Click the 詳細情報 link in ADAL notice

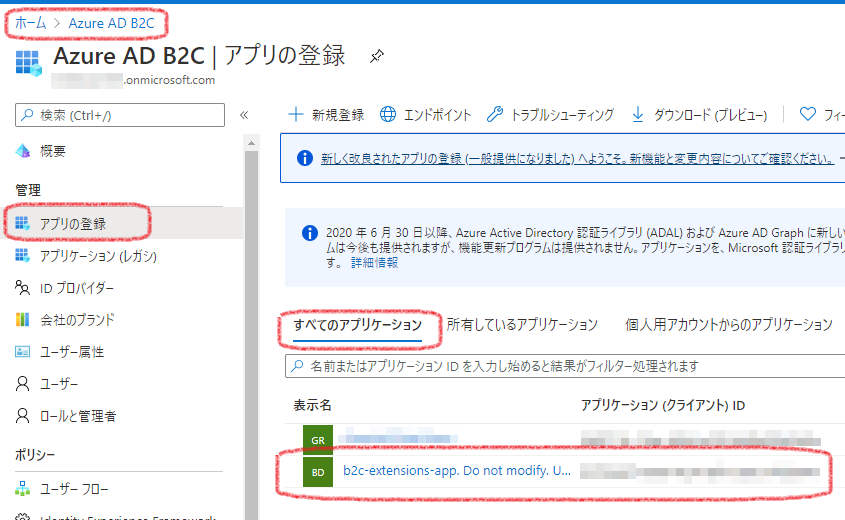(375, 262)
